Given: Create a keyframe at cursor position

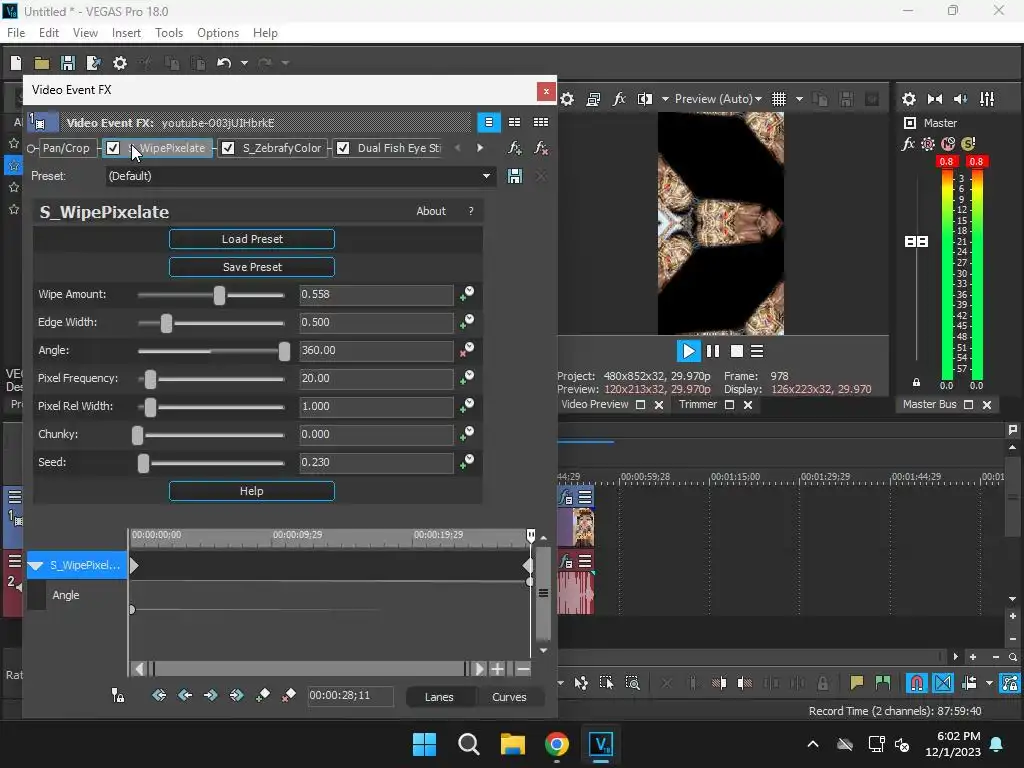Looking at the screenshot, I should (x=263, y=696).
